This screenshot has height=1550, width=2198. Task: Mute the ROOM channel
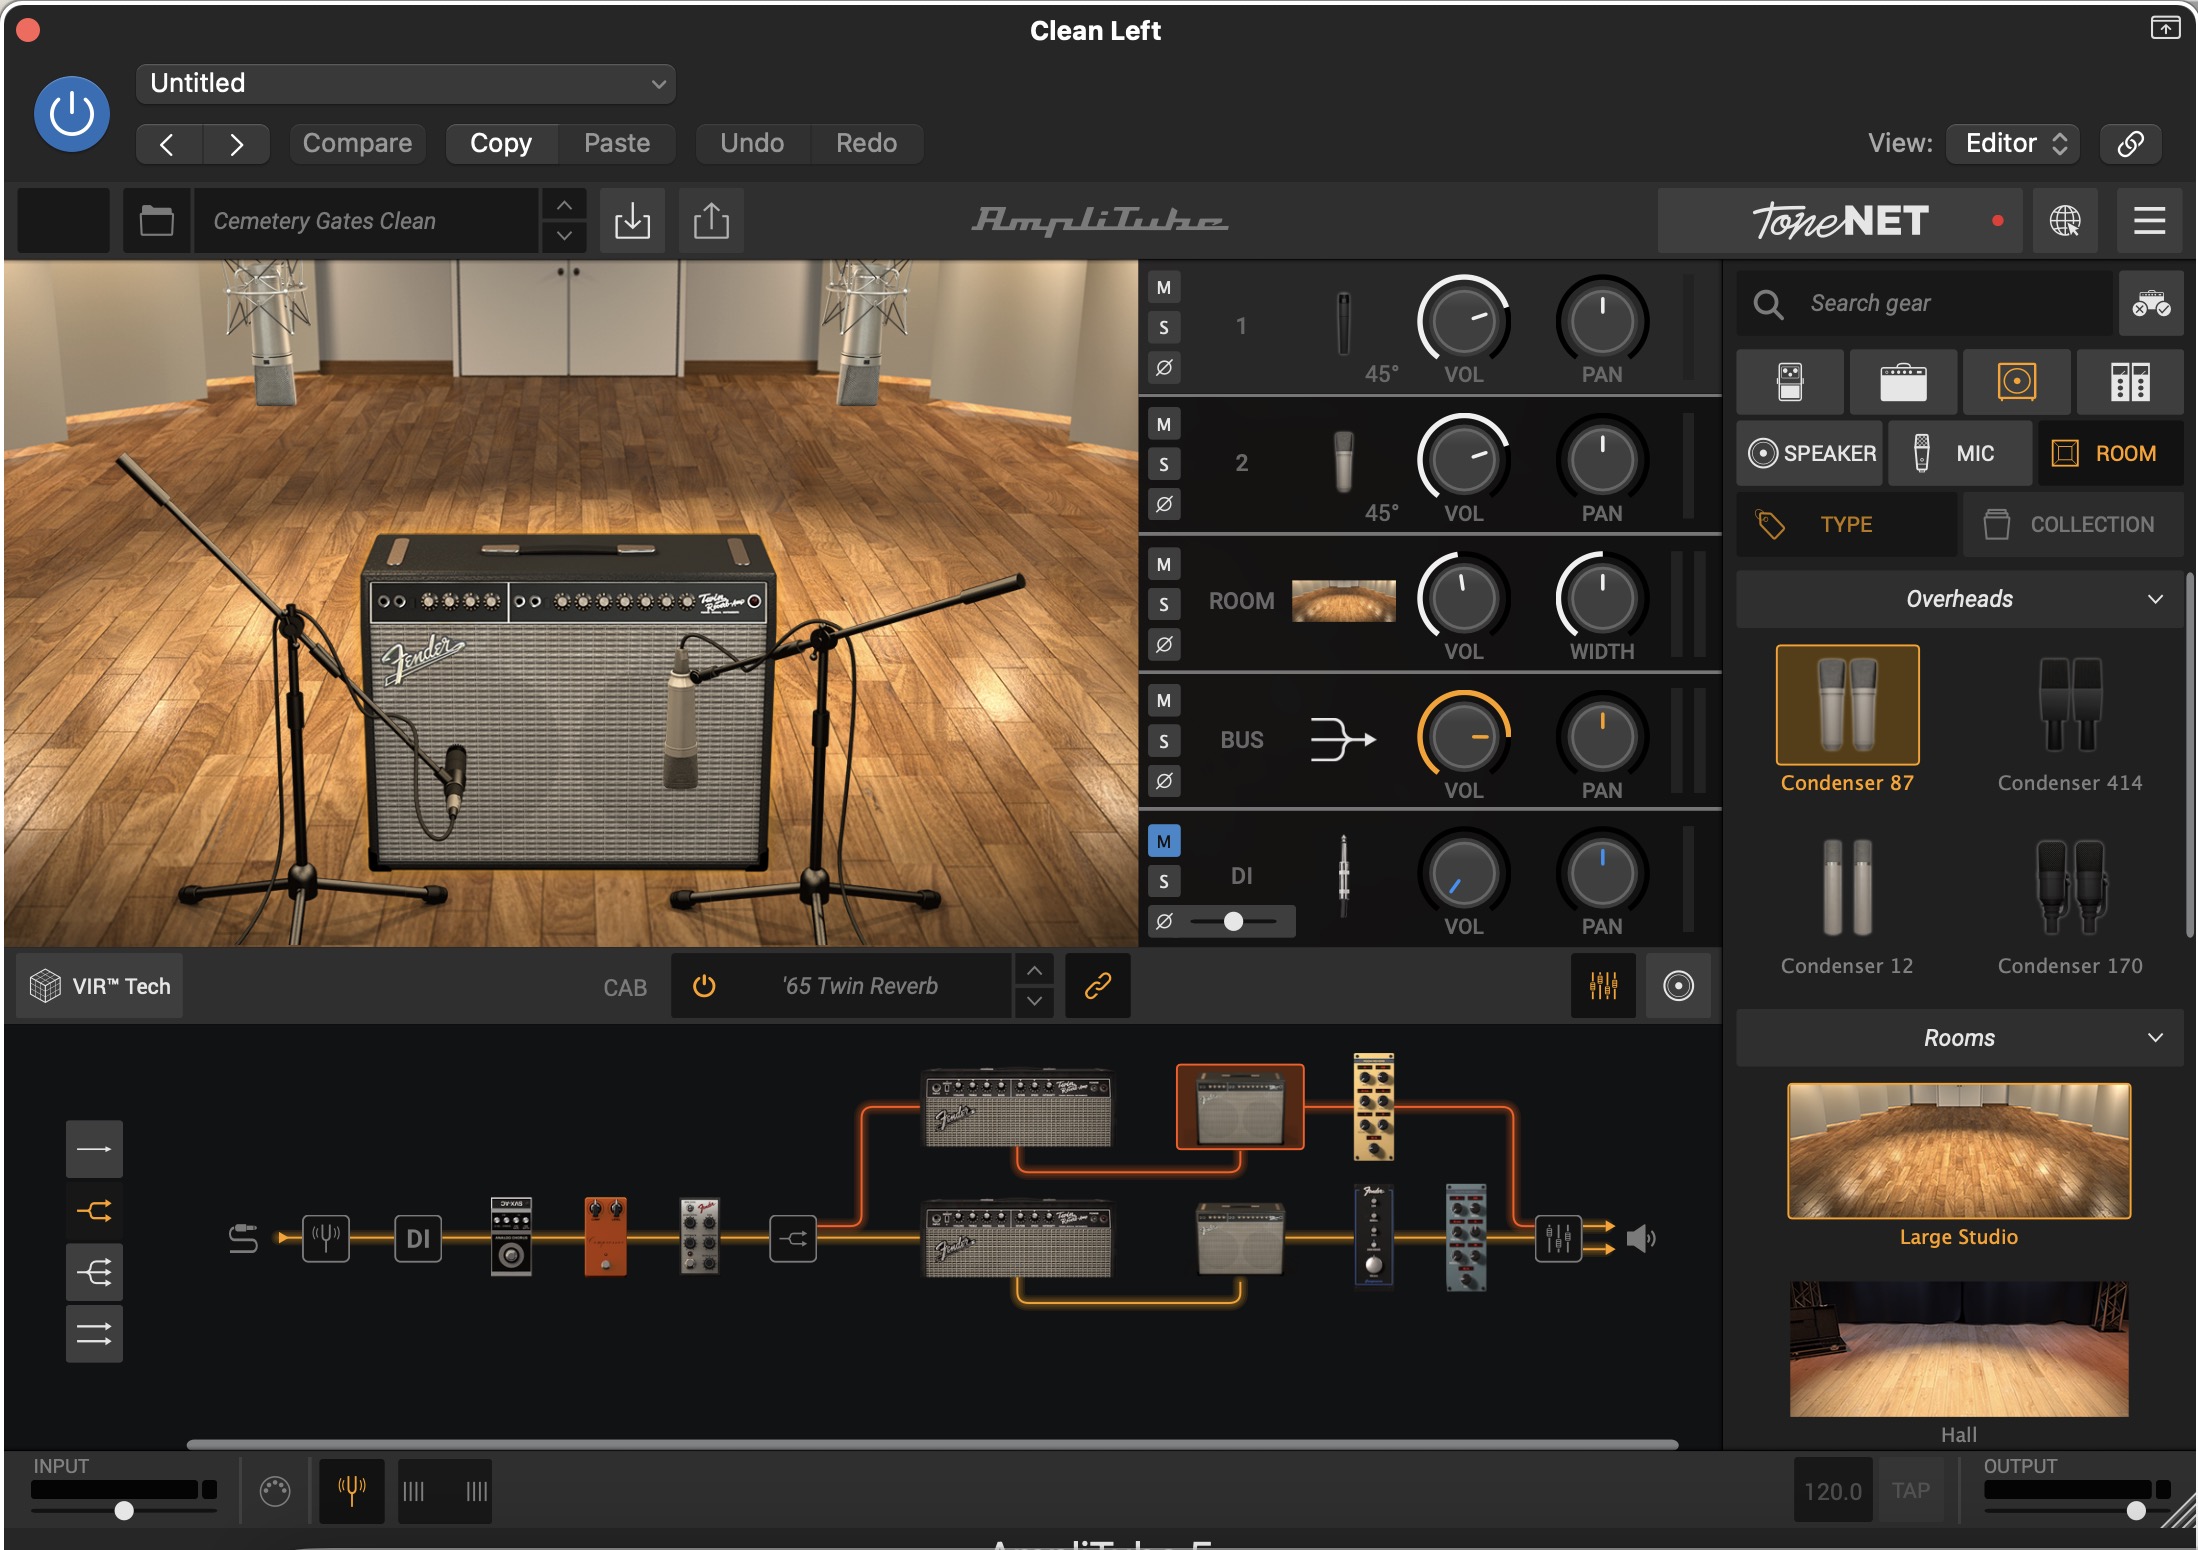coord(1164,564)
